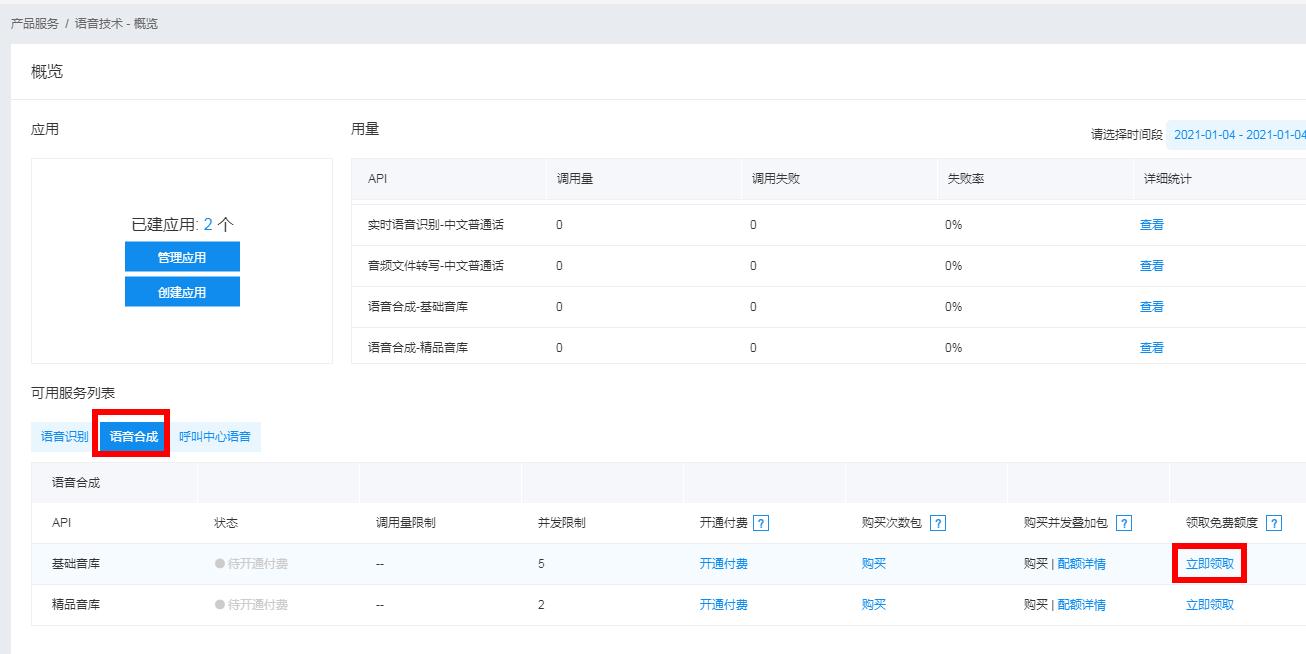Open the date range picker 2021-01-04
The height and width of the screenshot is (654, 1306).
1238,135
